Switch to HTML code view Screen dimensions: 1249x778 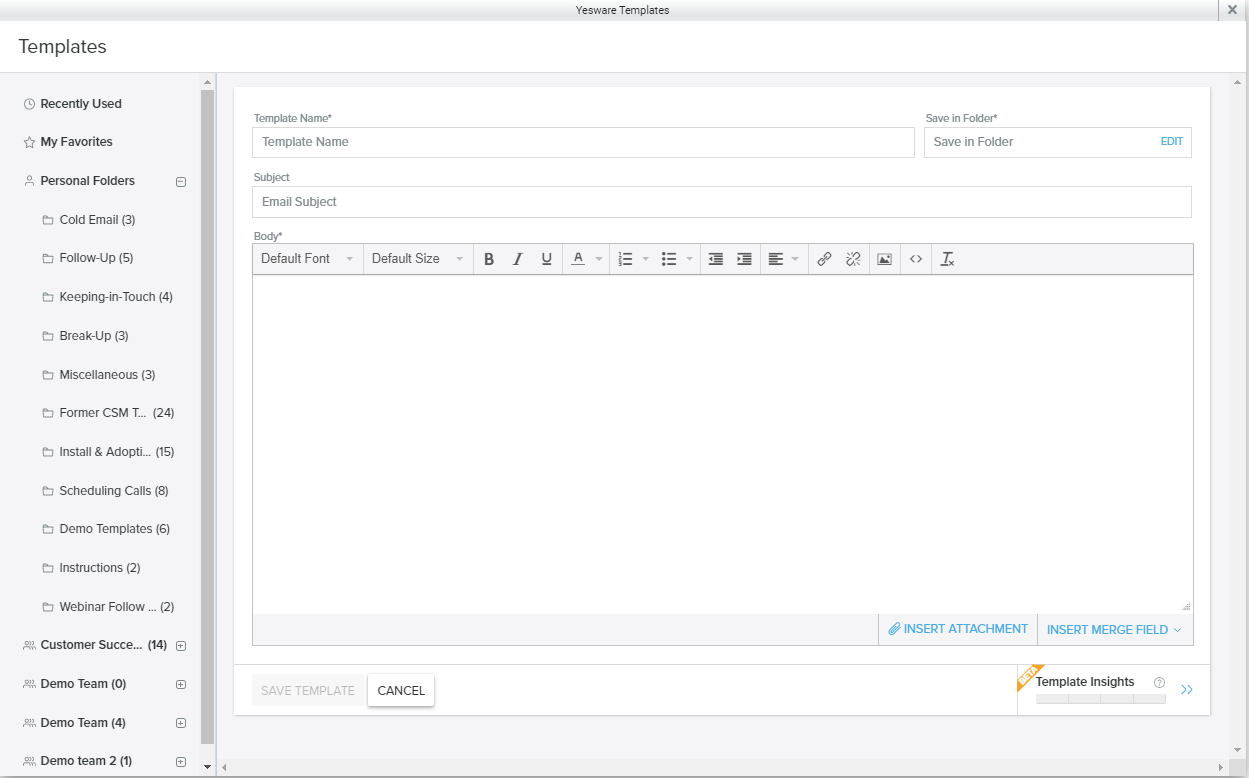915,259
